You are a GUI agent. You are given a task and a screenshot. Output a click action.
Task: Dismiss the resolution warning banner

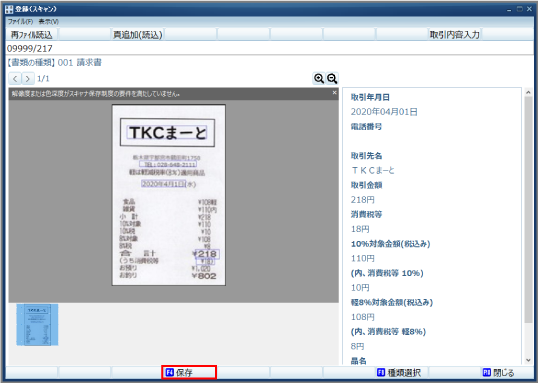click(335, 93)
